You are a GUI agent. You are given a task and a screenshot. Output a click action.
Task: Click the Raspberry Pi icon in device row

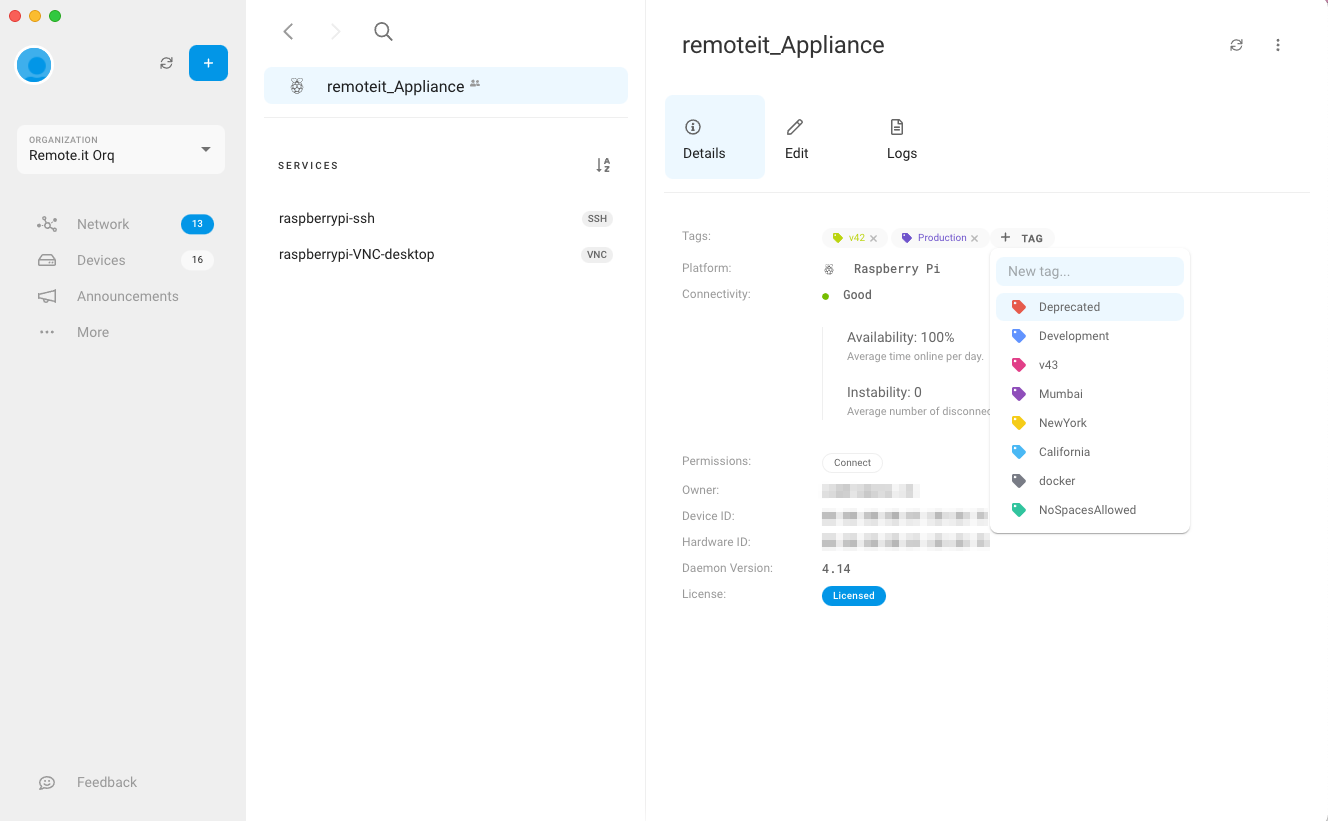(x=297, y=86)
